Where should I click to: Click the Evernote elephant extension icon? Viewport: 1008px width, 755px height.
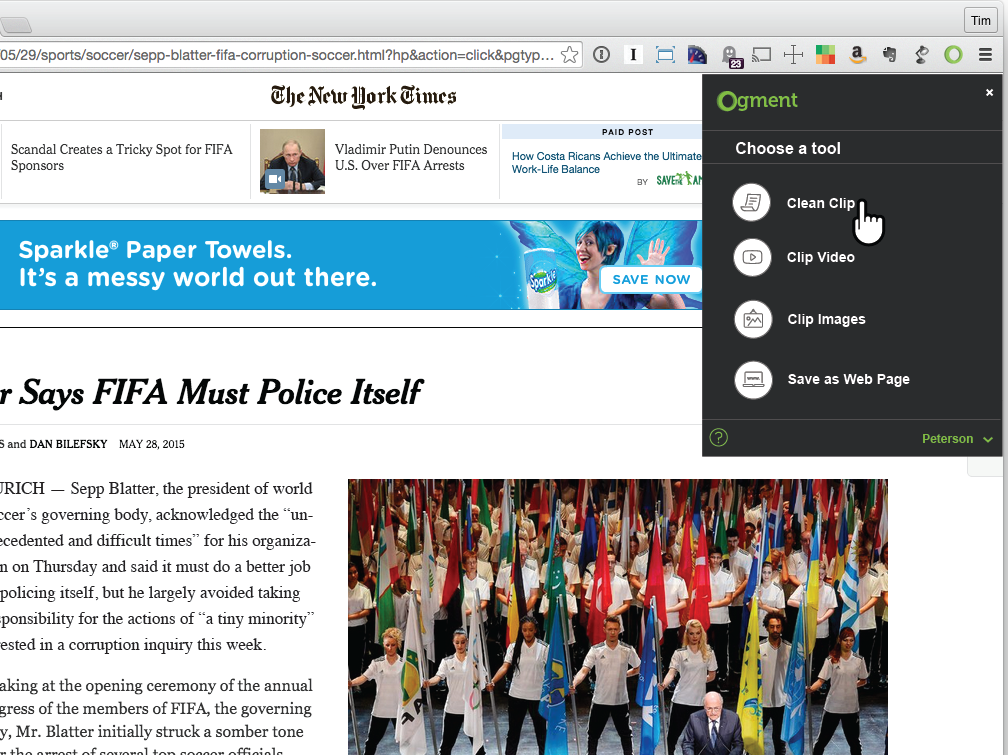(x=890, y=55)
